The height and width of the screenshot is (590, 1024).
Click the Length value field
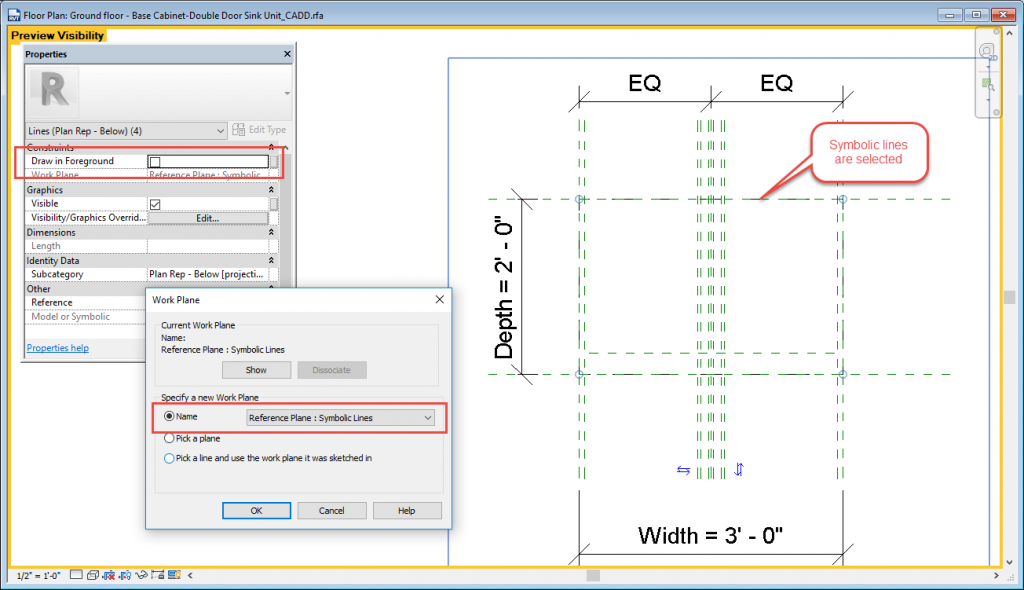[208, 246]
